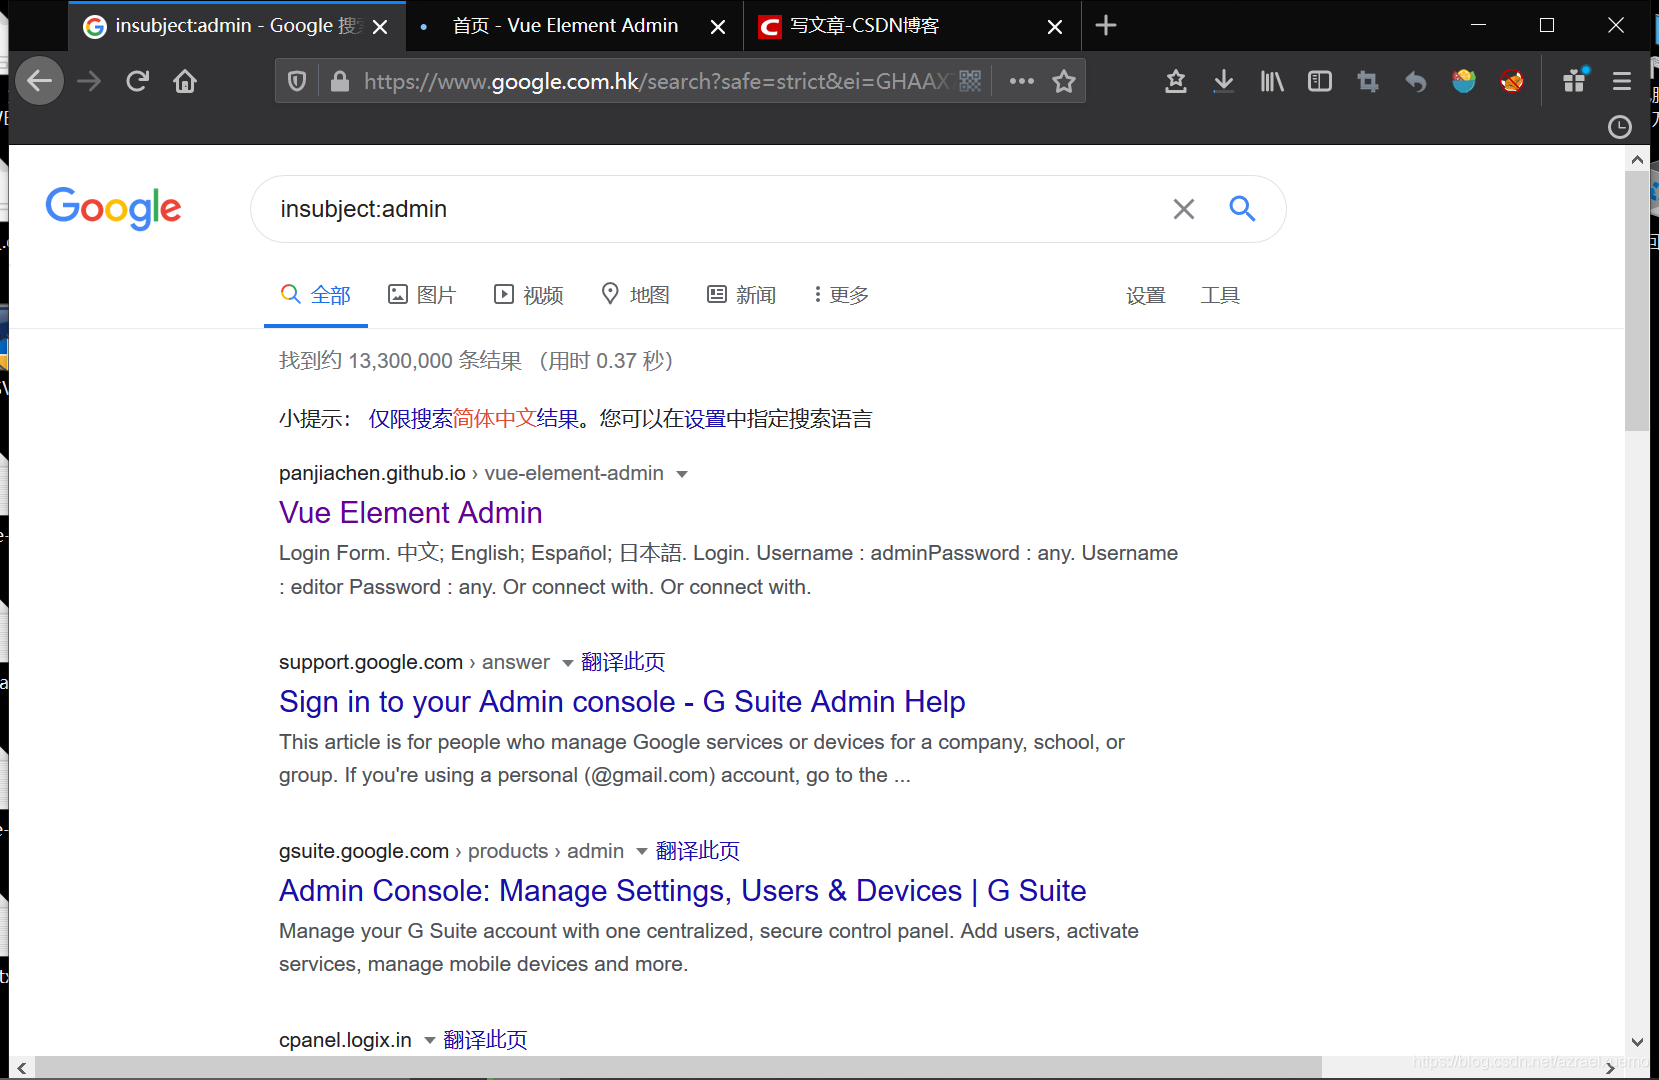Click 仅限搜索简体中文结果 link
This screenshot has height=1080, width=1659.
[474, 419]
